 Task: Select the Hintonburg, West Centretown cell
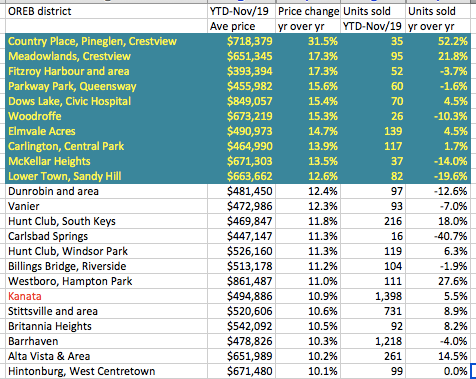(x=106, y=371)
